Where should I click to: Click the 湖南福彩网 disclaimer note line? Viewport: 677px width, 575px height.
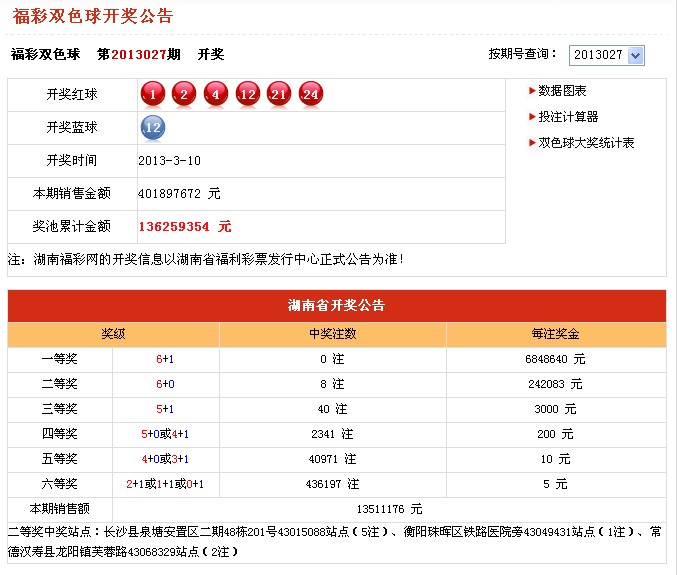(x=206, y=259)
